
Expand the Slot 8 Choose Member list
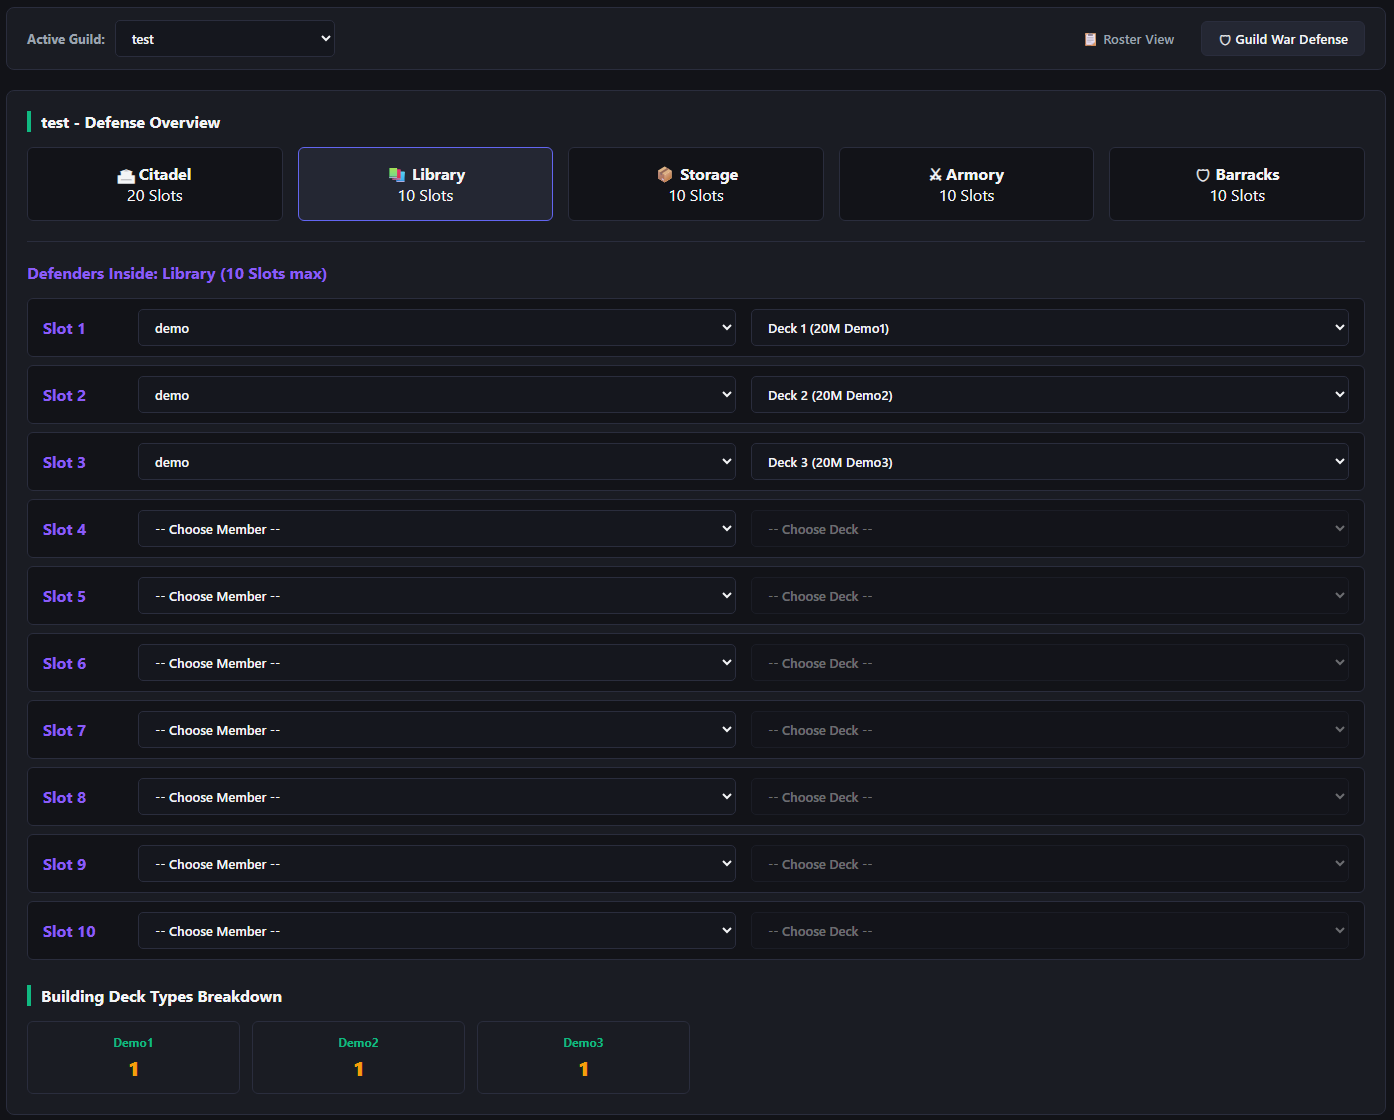click(437, 797)
